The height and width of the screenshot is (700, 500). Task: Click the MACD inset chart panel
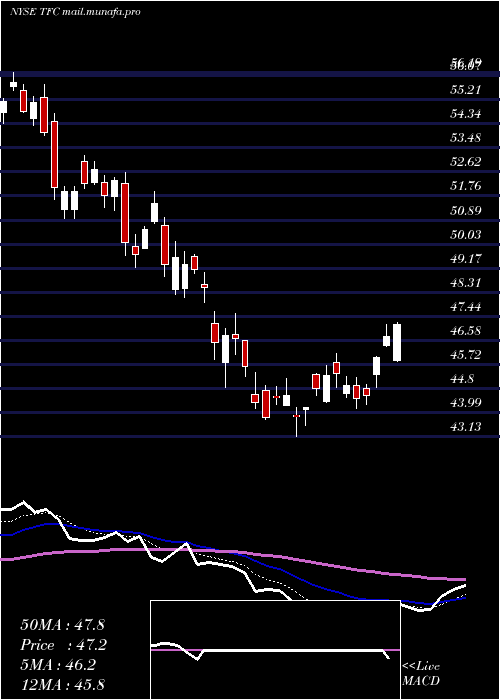[275, 650]
